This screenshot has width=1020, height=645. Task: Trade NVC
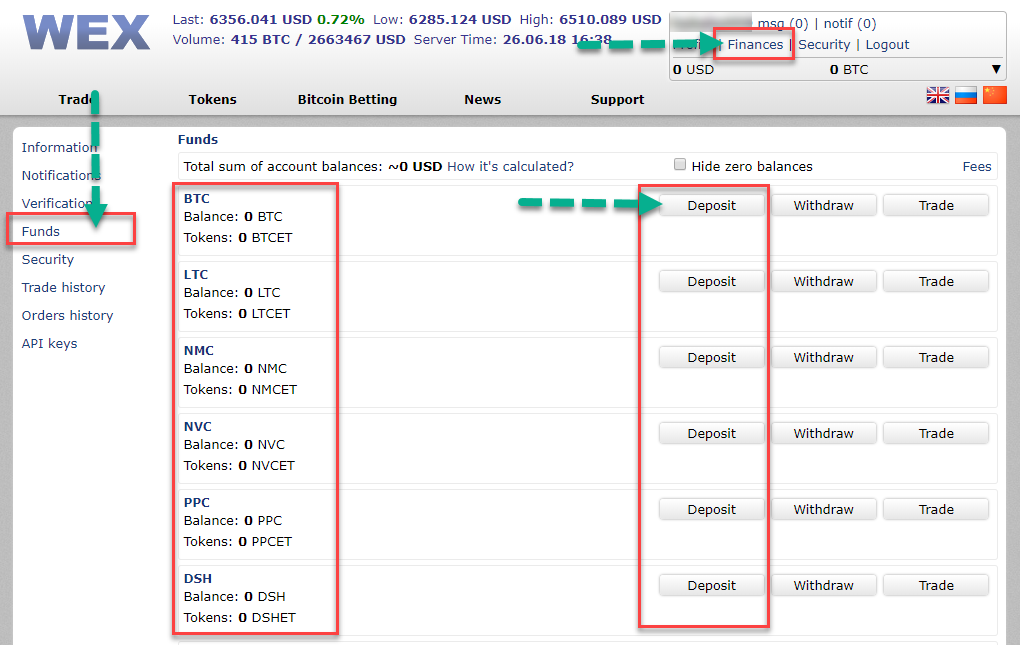(x=936, y=434)
